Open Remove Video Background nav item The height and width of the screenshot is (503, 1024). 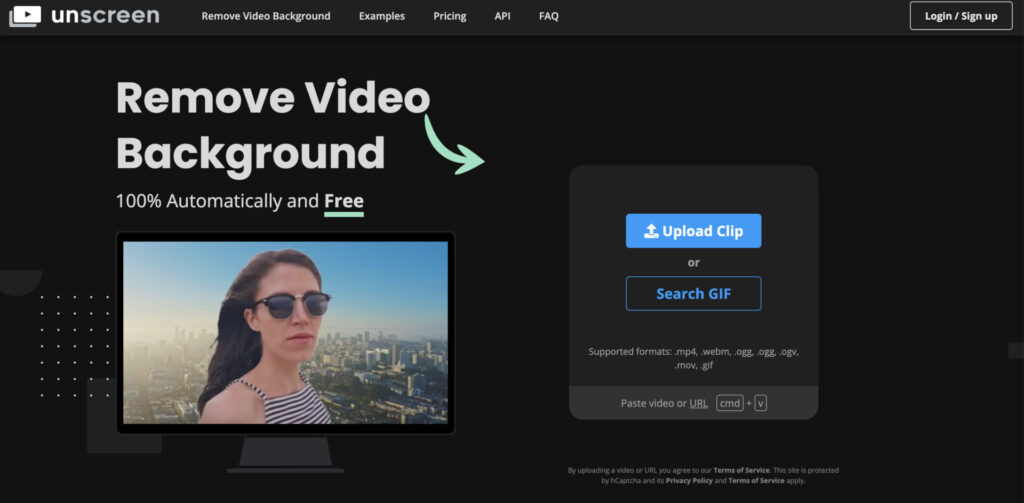coord(265,16)
